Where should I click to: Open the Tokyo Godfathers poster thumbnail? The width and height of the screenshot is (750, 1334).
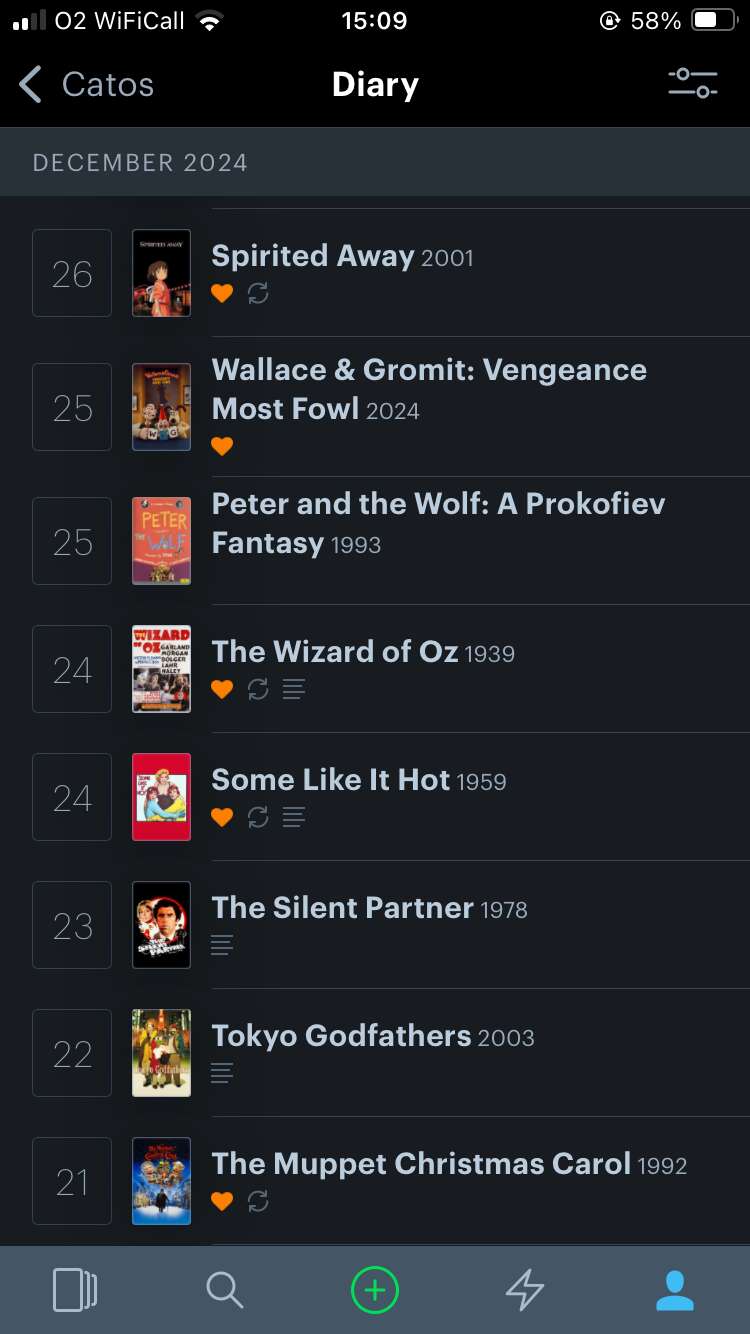[x=161, y=1053]
